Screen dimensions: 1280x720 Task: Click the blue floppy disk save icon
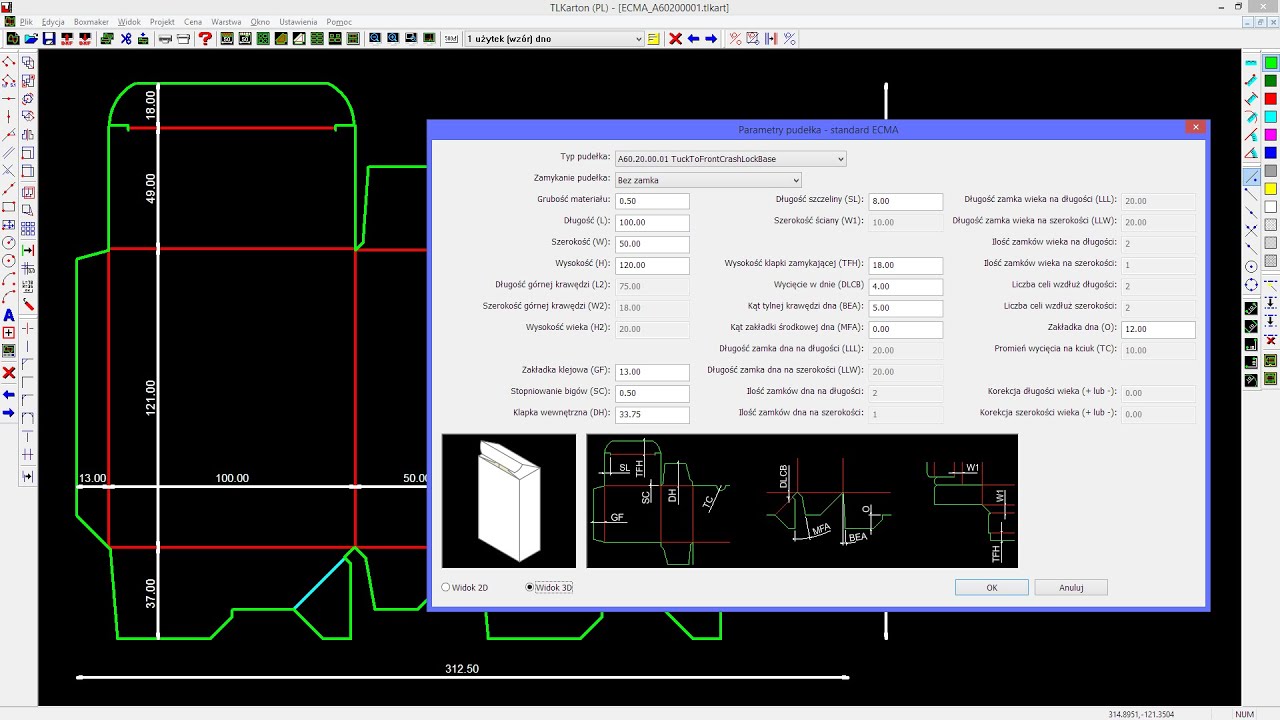tap(48, 39)
